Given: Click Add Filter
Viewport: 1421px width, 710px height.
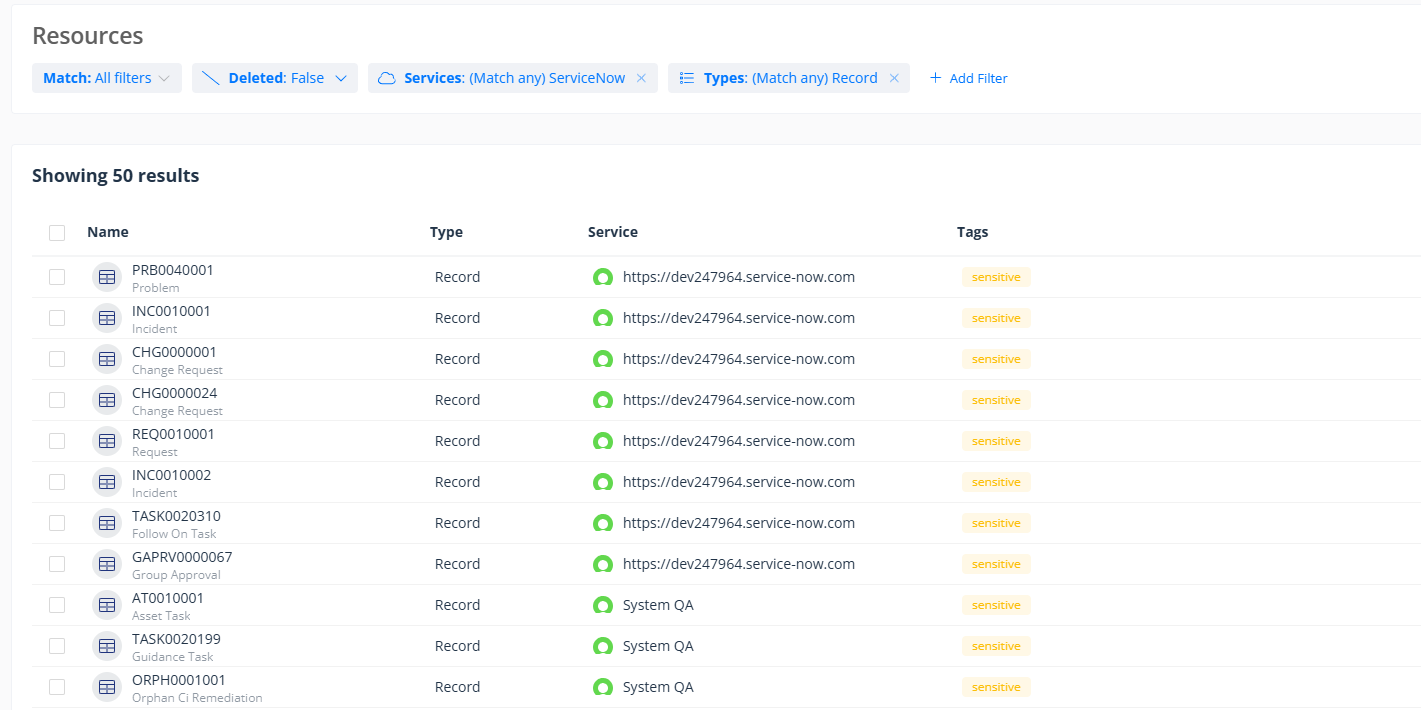Looking at the screenshot, I should pos(968,78).
